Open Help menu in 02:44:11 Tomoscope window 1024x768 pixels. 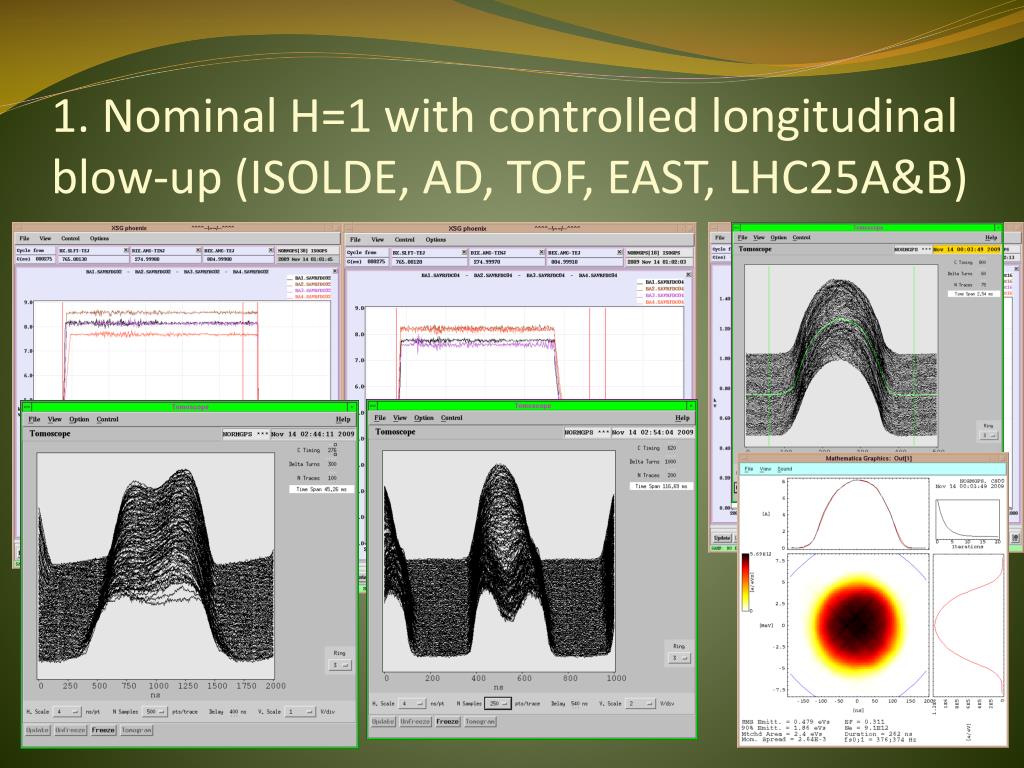coord(343,419)
